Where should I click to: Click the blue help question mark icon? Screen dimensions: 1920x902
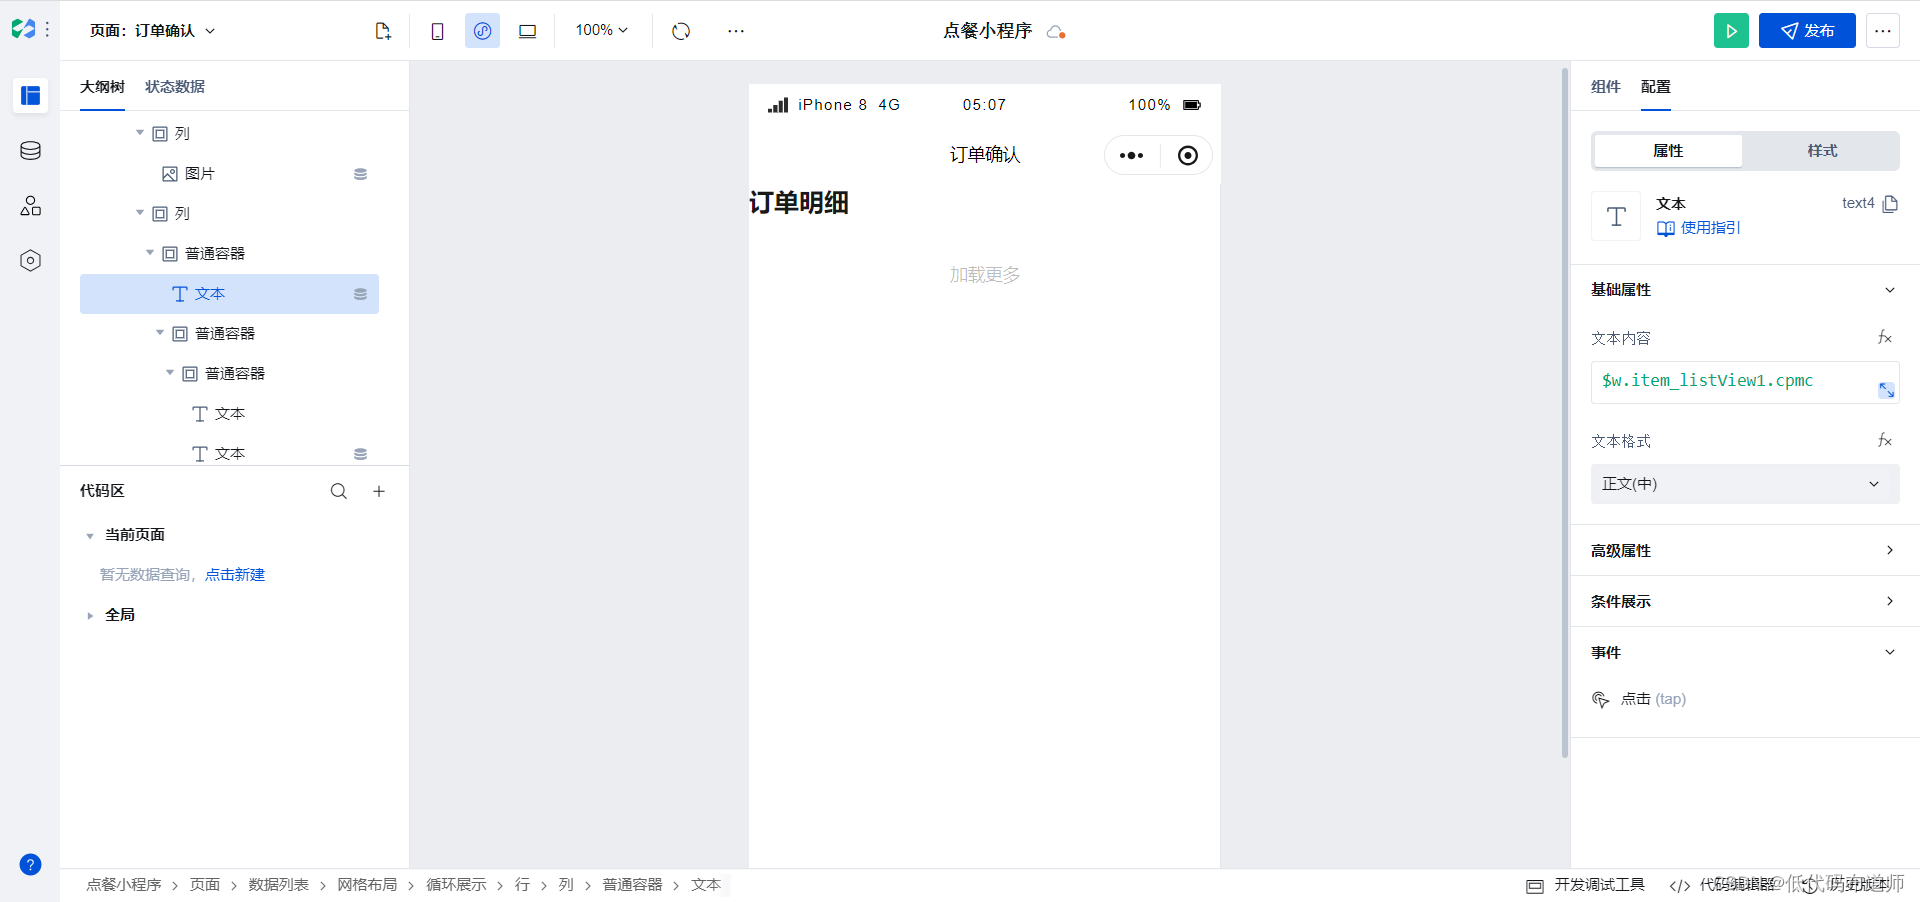[30, 865]
